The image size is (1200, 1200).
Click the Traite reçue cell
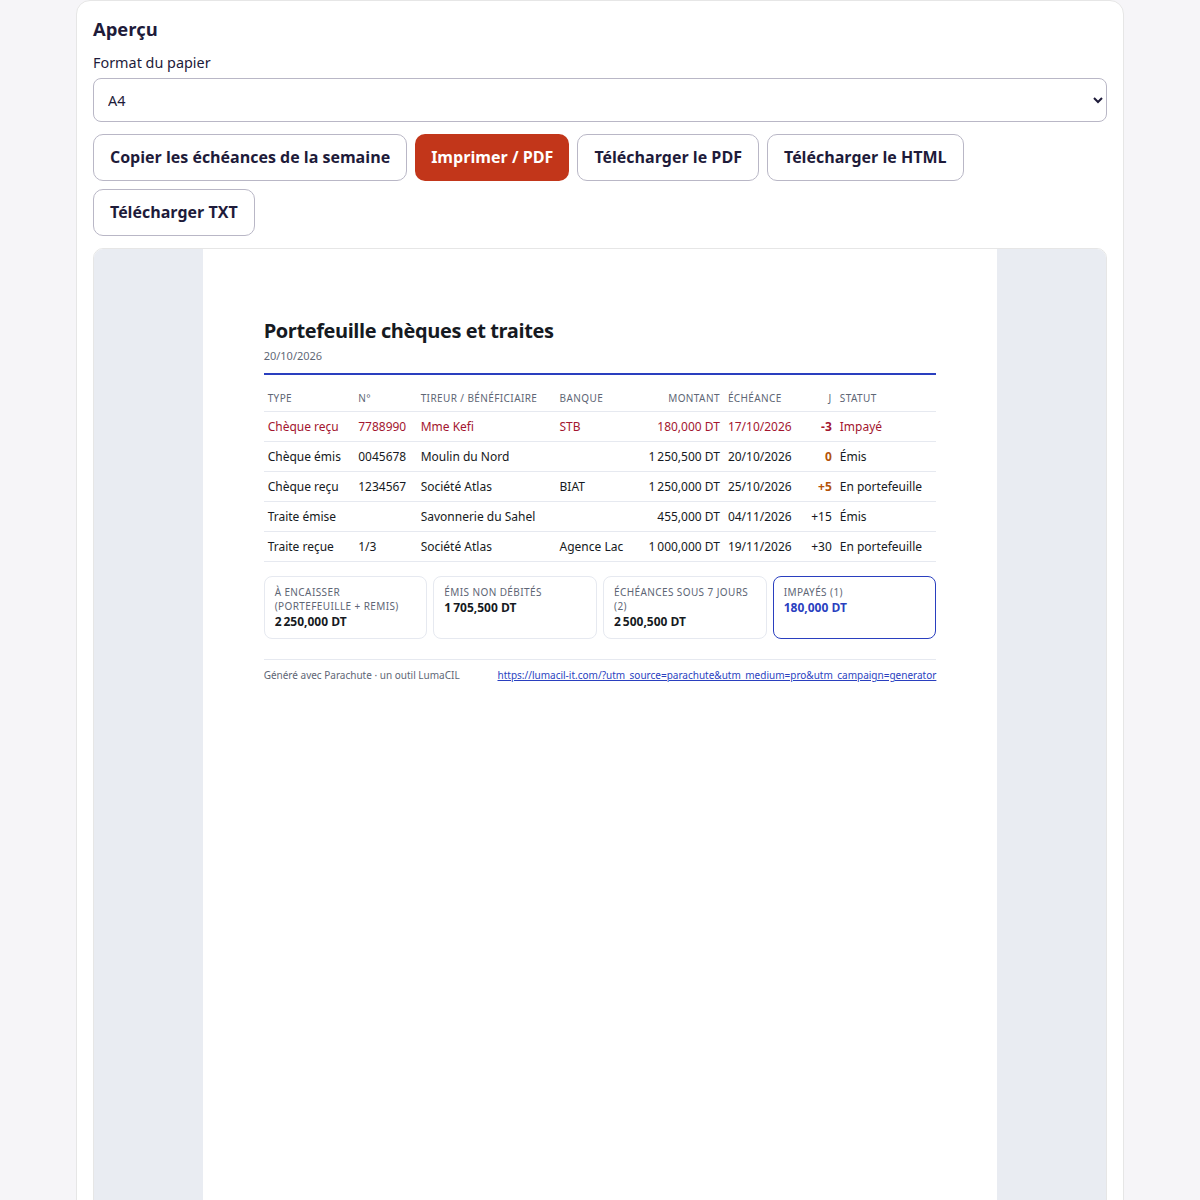(x=301, y=547)
